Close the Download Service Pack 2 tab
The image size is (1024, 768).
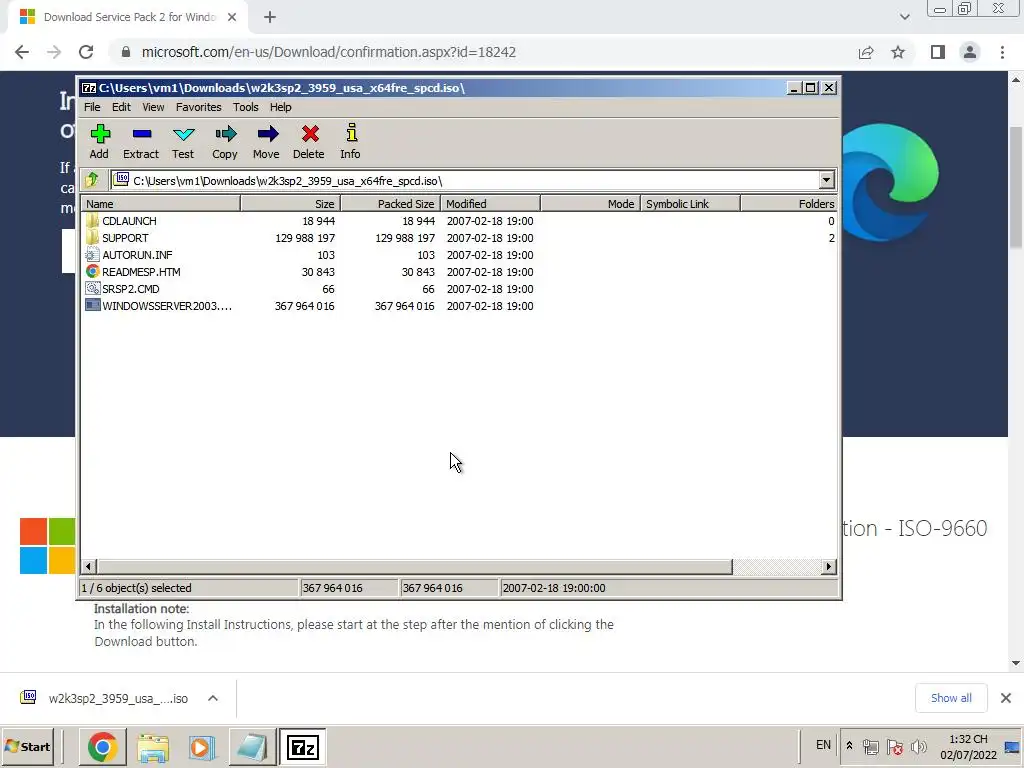point(232,18)
